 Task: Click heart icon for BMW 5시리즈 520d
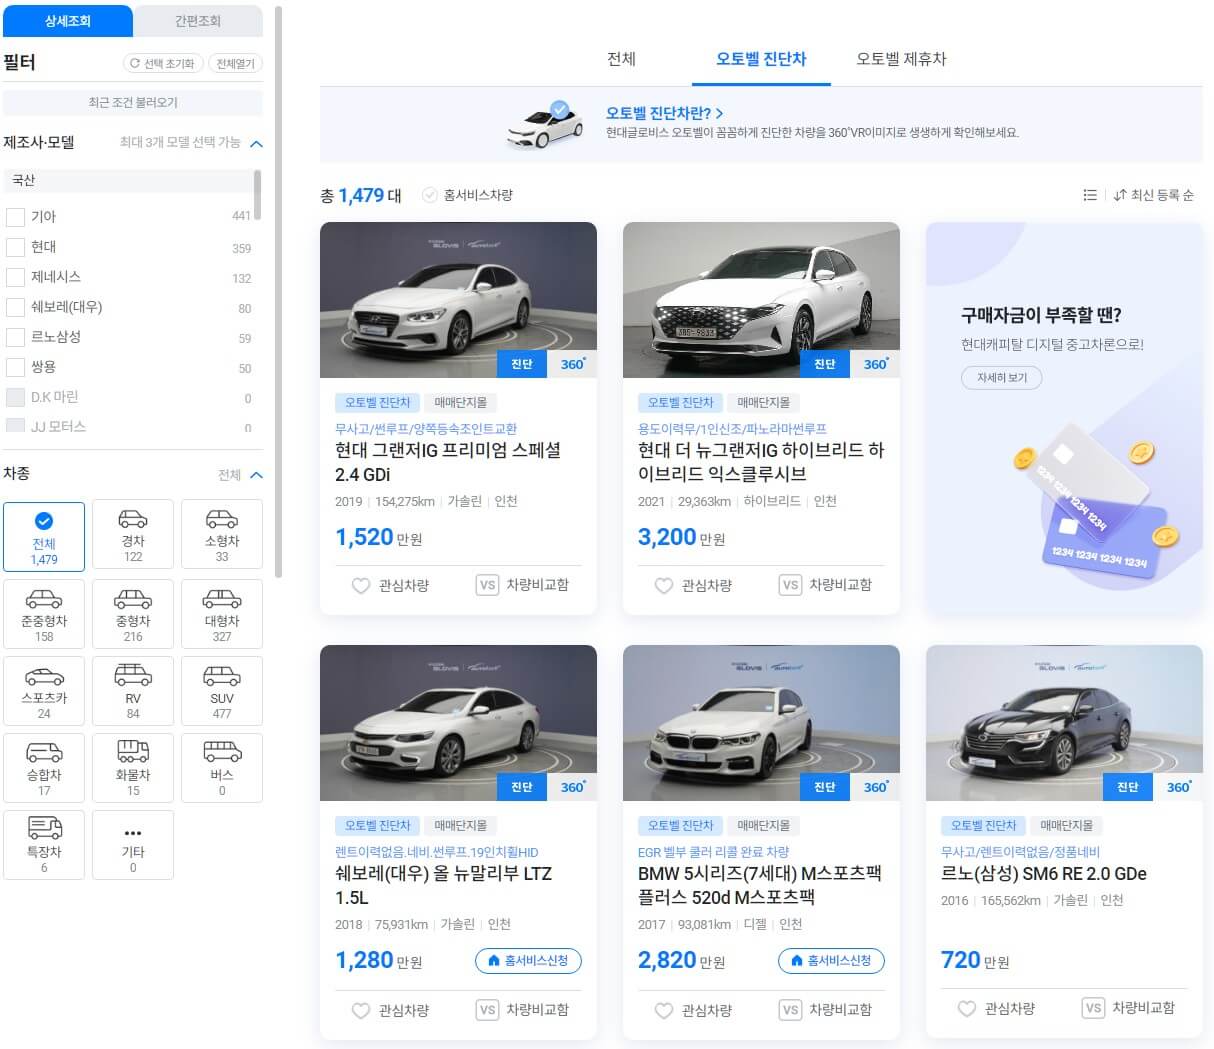tap(664, 1010)
